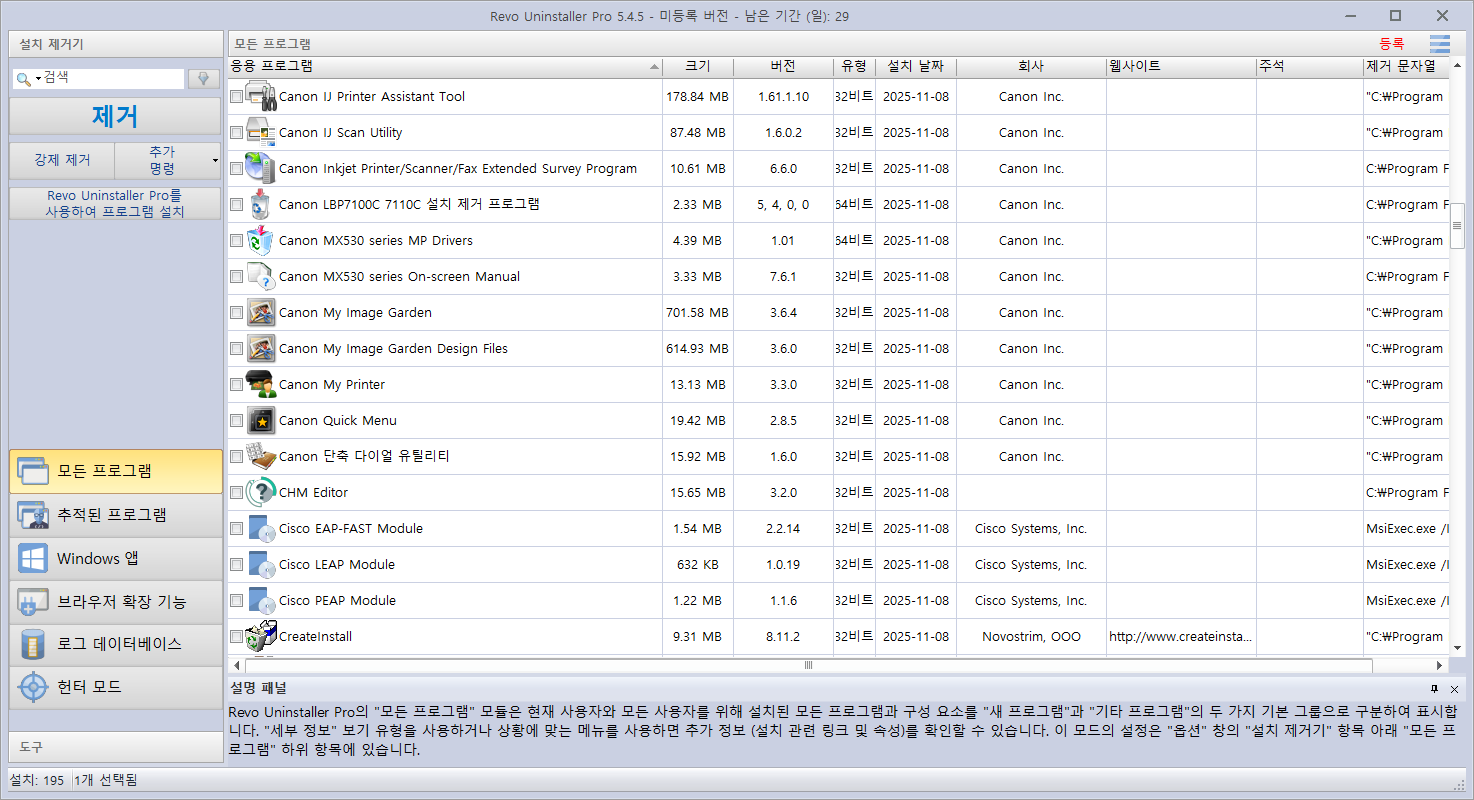The width and height of the screenshot is (1474, 800).
Task: Open the 추적된 프로그램 module
Action: (116, 515)
